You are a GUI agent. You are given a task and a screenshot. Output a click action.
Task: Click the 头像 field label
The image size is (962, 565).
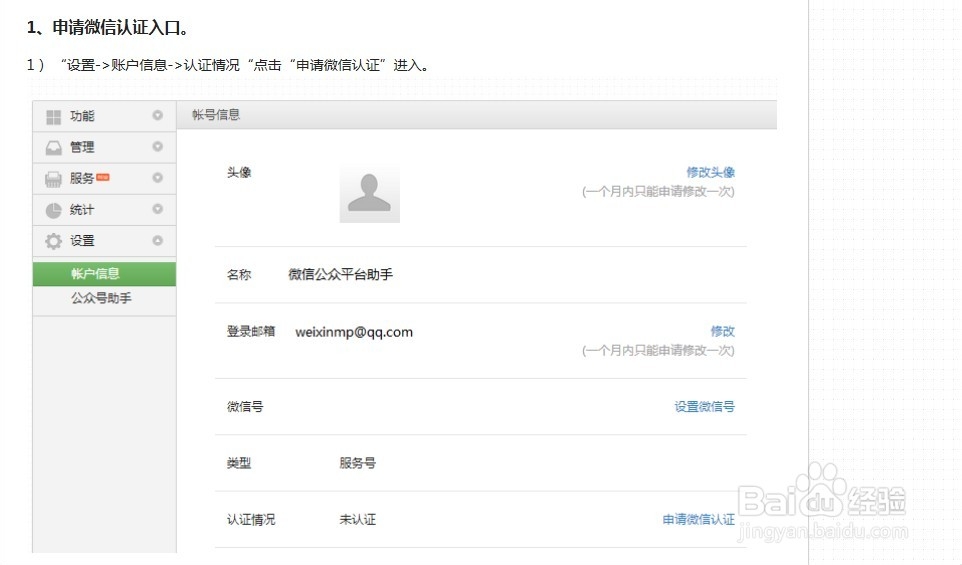(239, 172)
